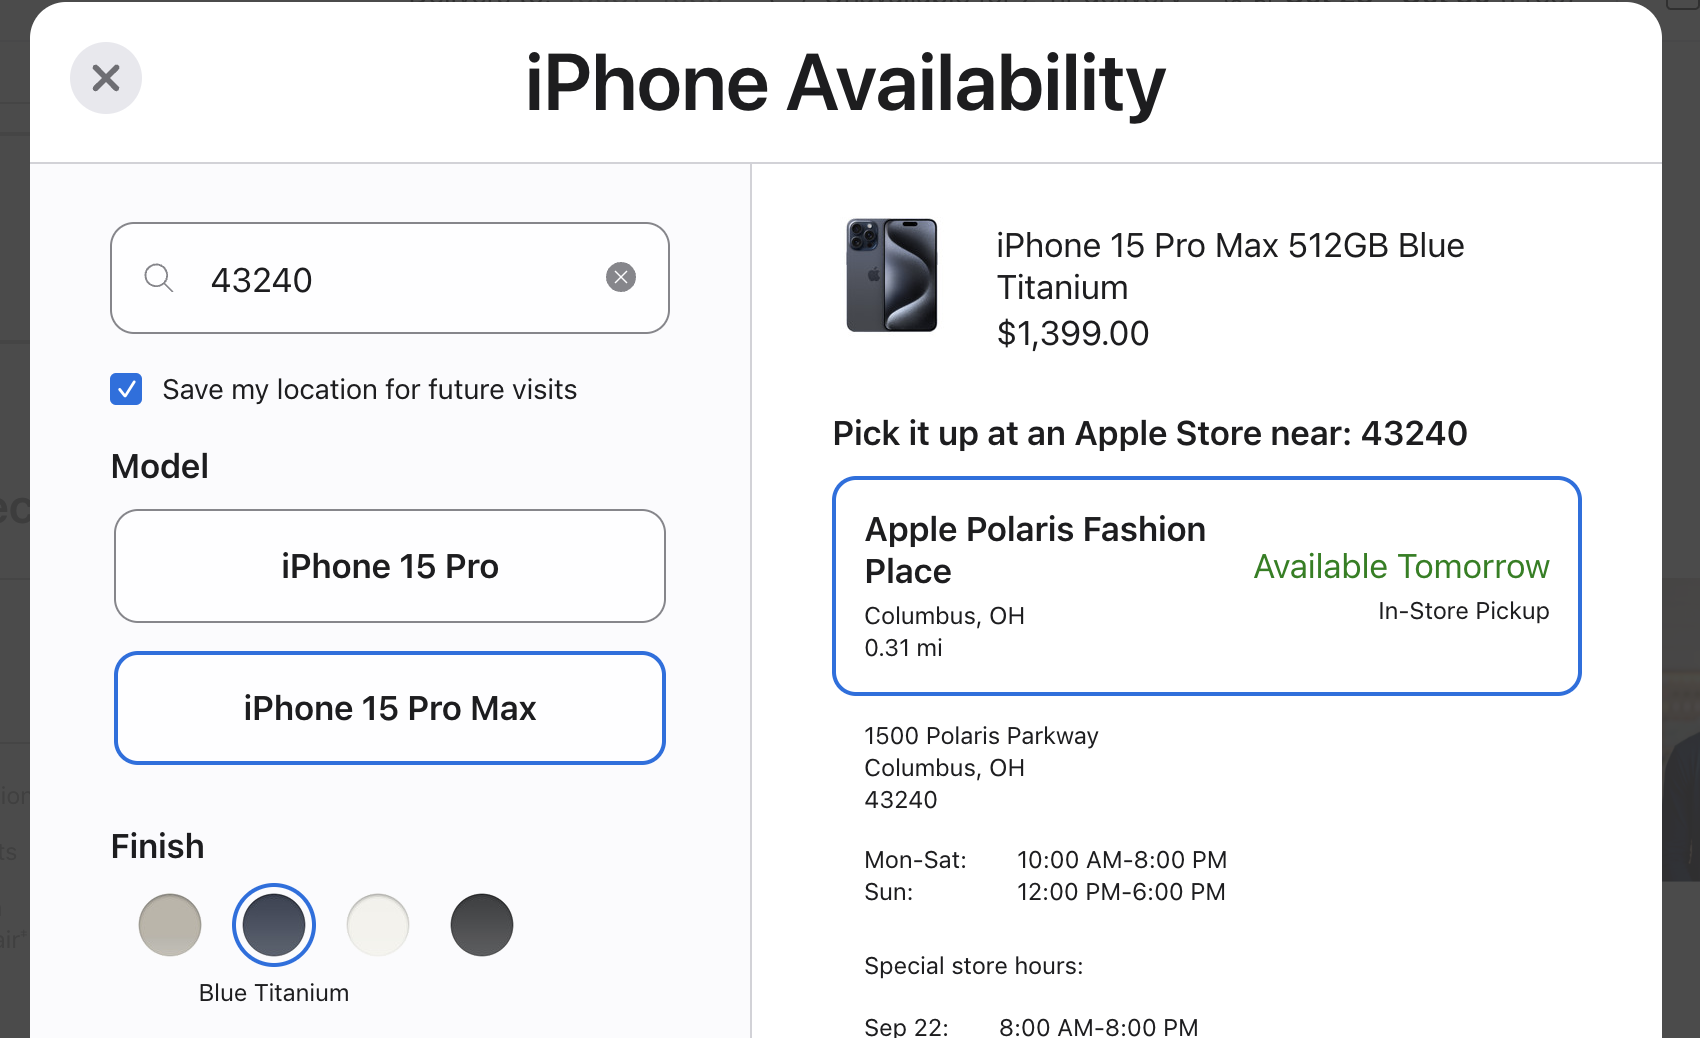Choose the Black Titanium finish swatch

point(482,925)
